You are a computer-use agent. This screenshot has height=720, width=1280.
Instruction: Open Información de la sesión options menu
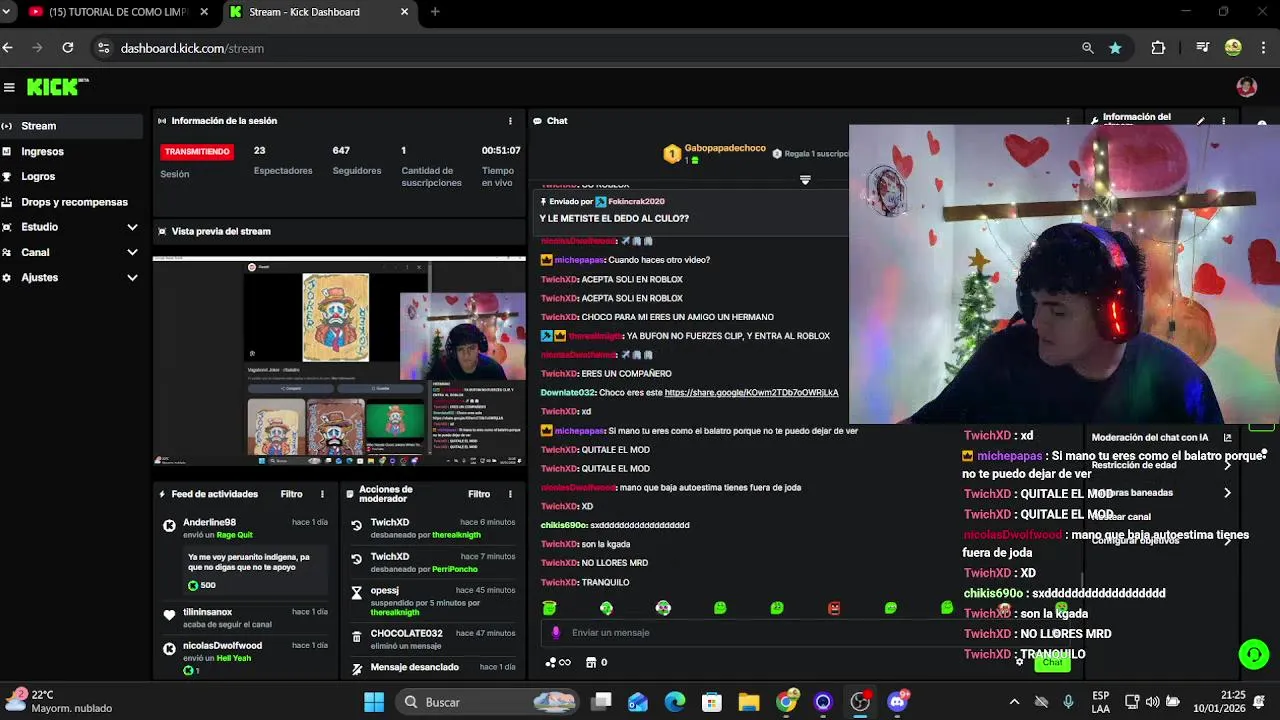(x=510, y=121)
